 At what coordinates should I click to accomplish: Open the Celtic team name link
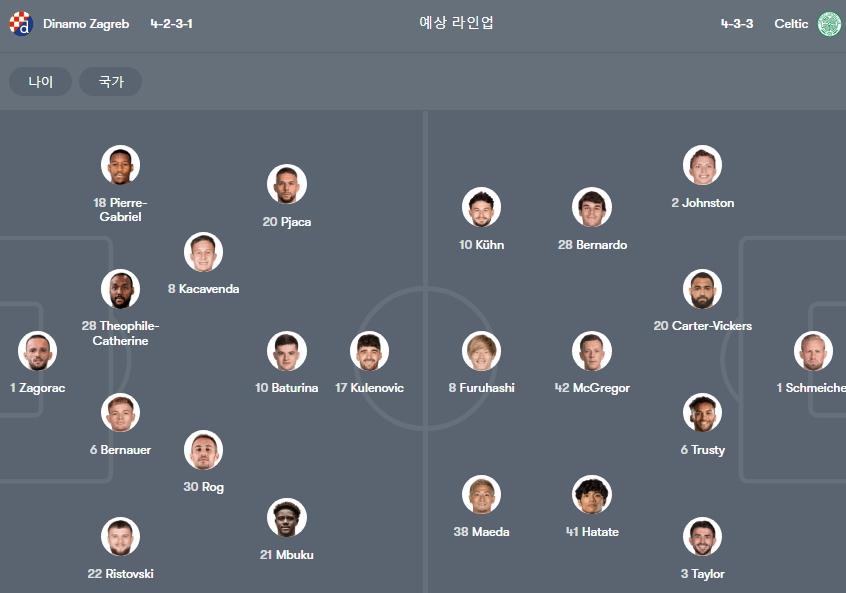pyautogui.click(x=791, y=24)
